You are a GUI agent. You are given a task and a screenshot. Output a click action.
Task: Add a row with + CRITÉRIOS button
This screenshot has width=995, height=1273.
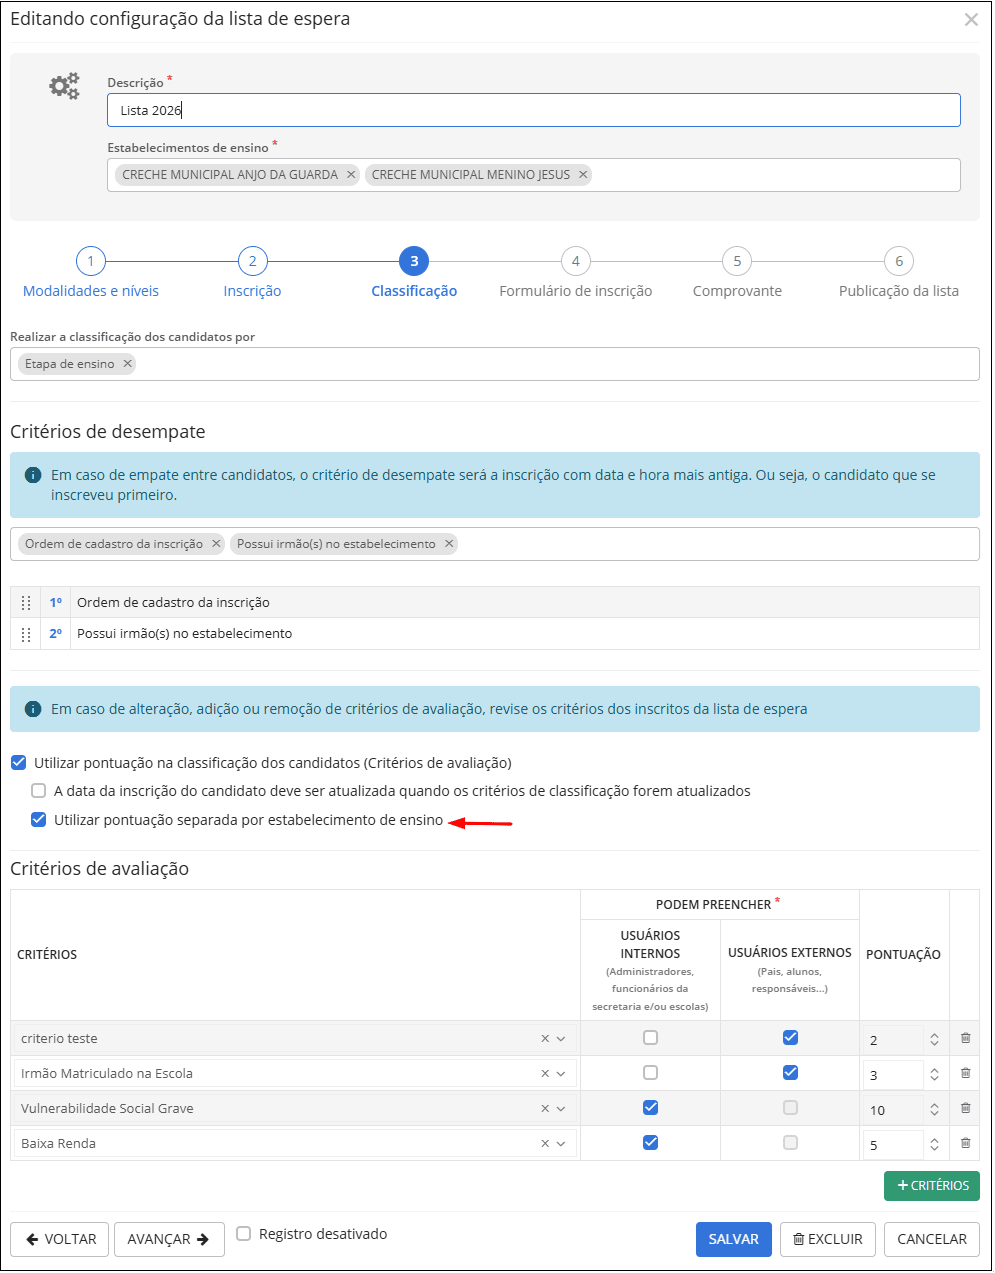coord(932,1185)
